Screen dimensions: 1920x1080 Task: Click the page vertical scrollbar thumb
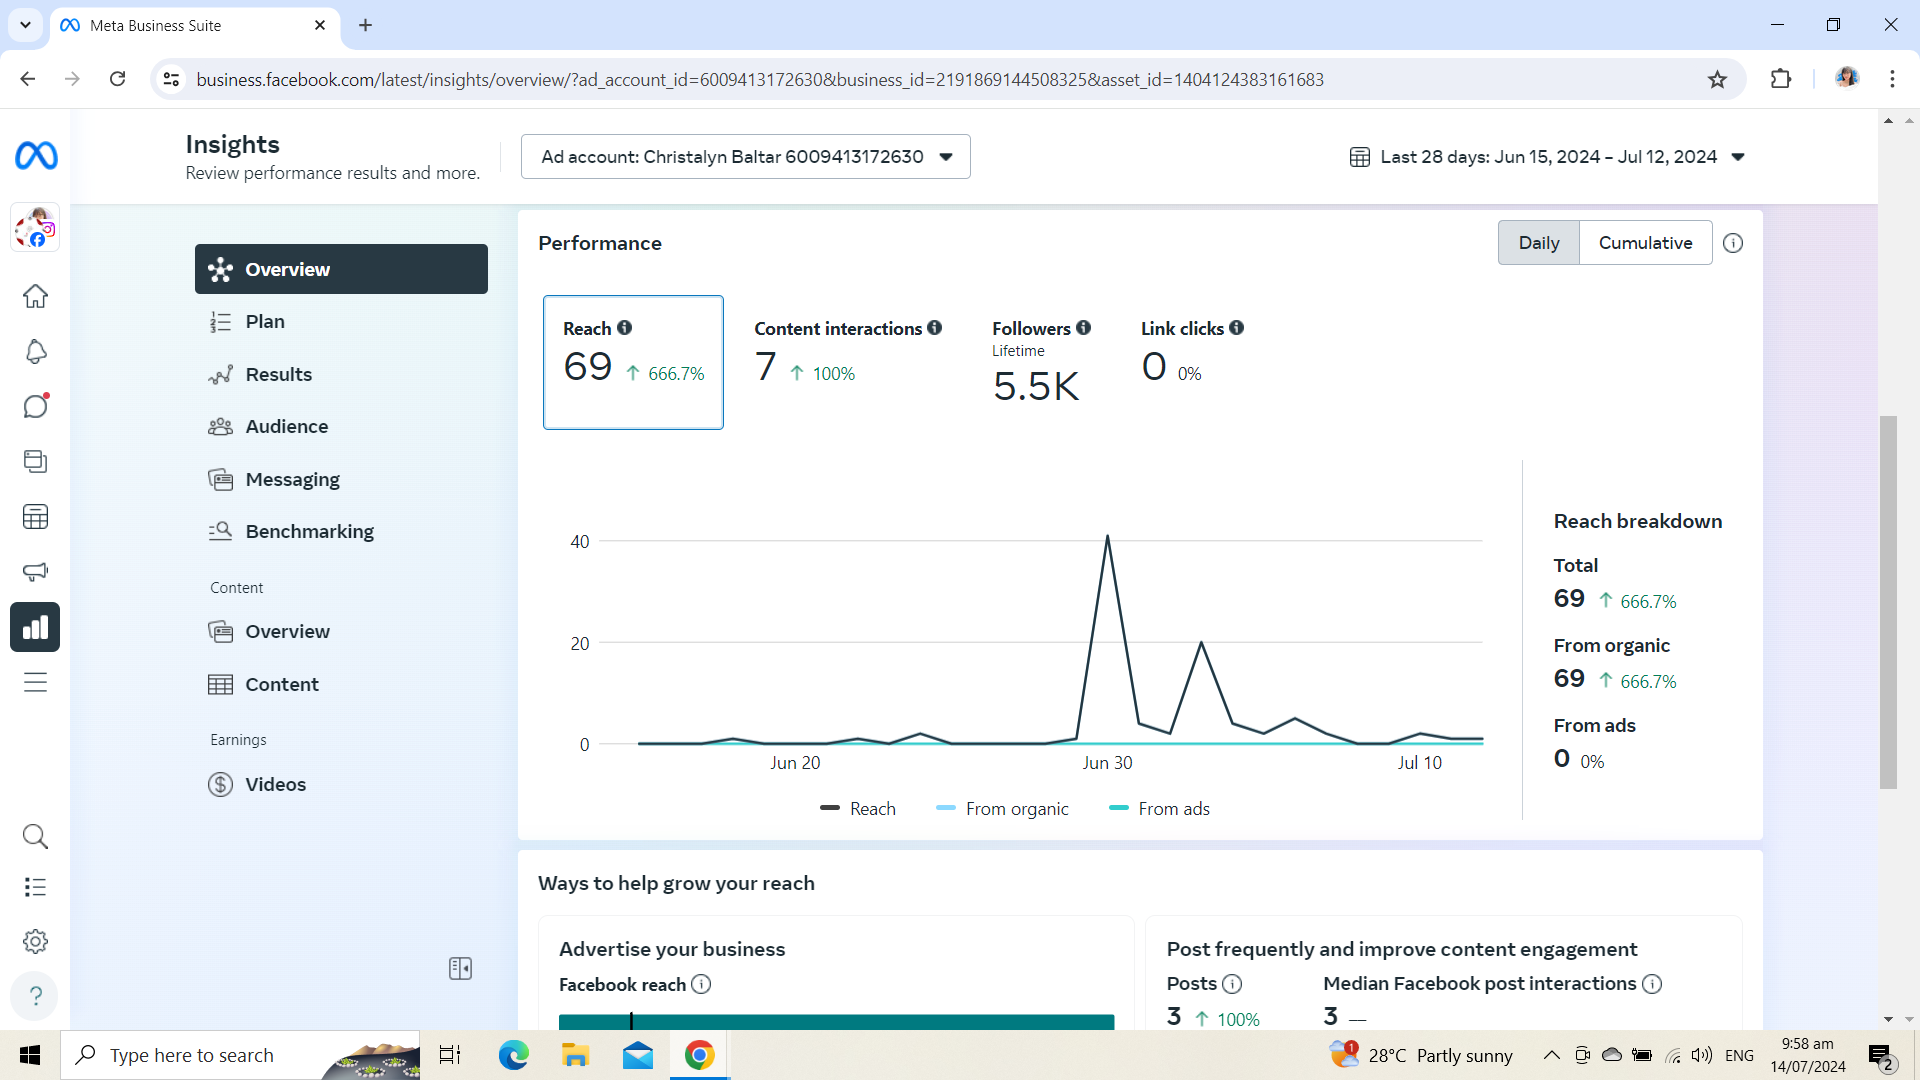1888,603
